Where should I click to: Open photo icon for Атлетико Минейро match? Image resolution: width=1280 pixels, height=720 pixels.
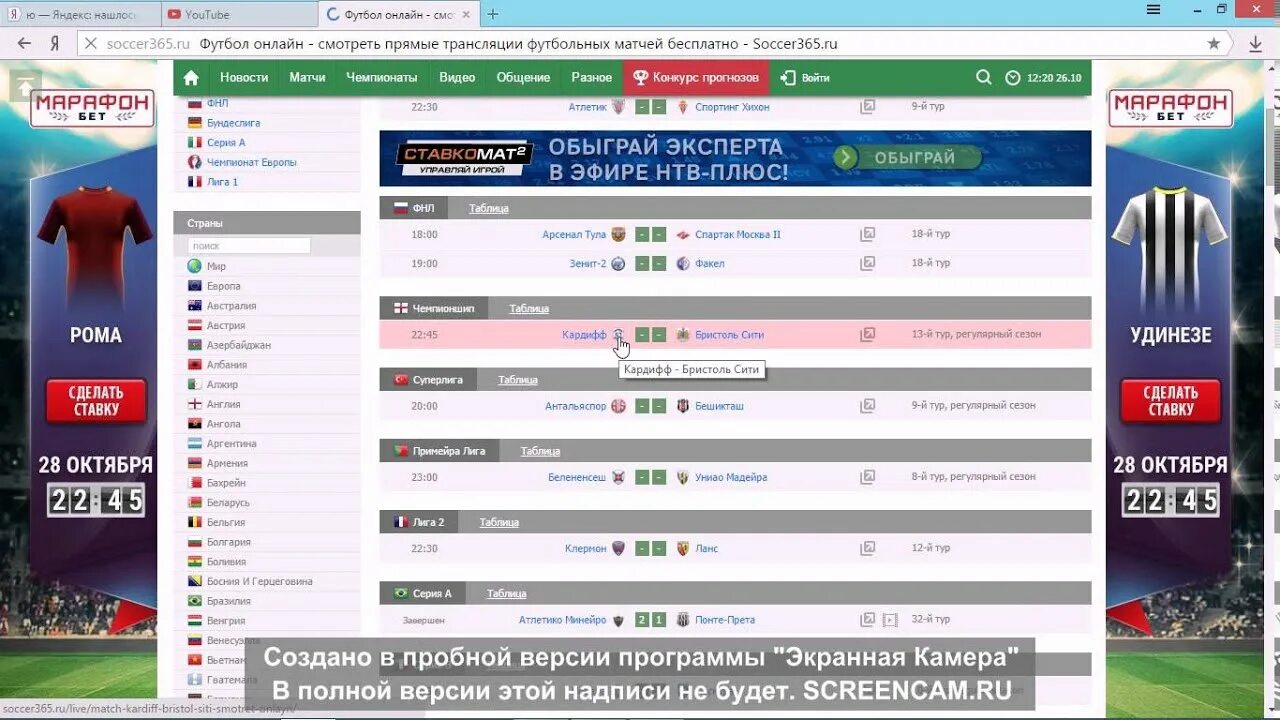[868, 620]
